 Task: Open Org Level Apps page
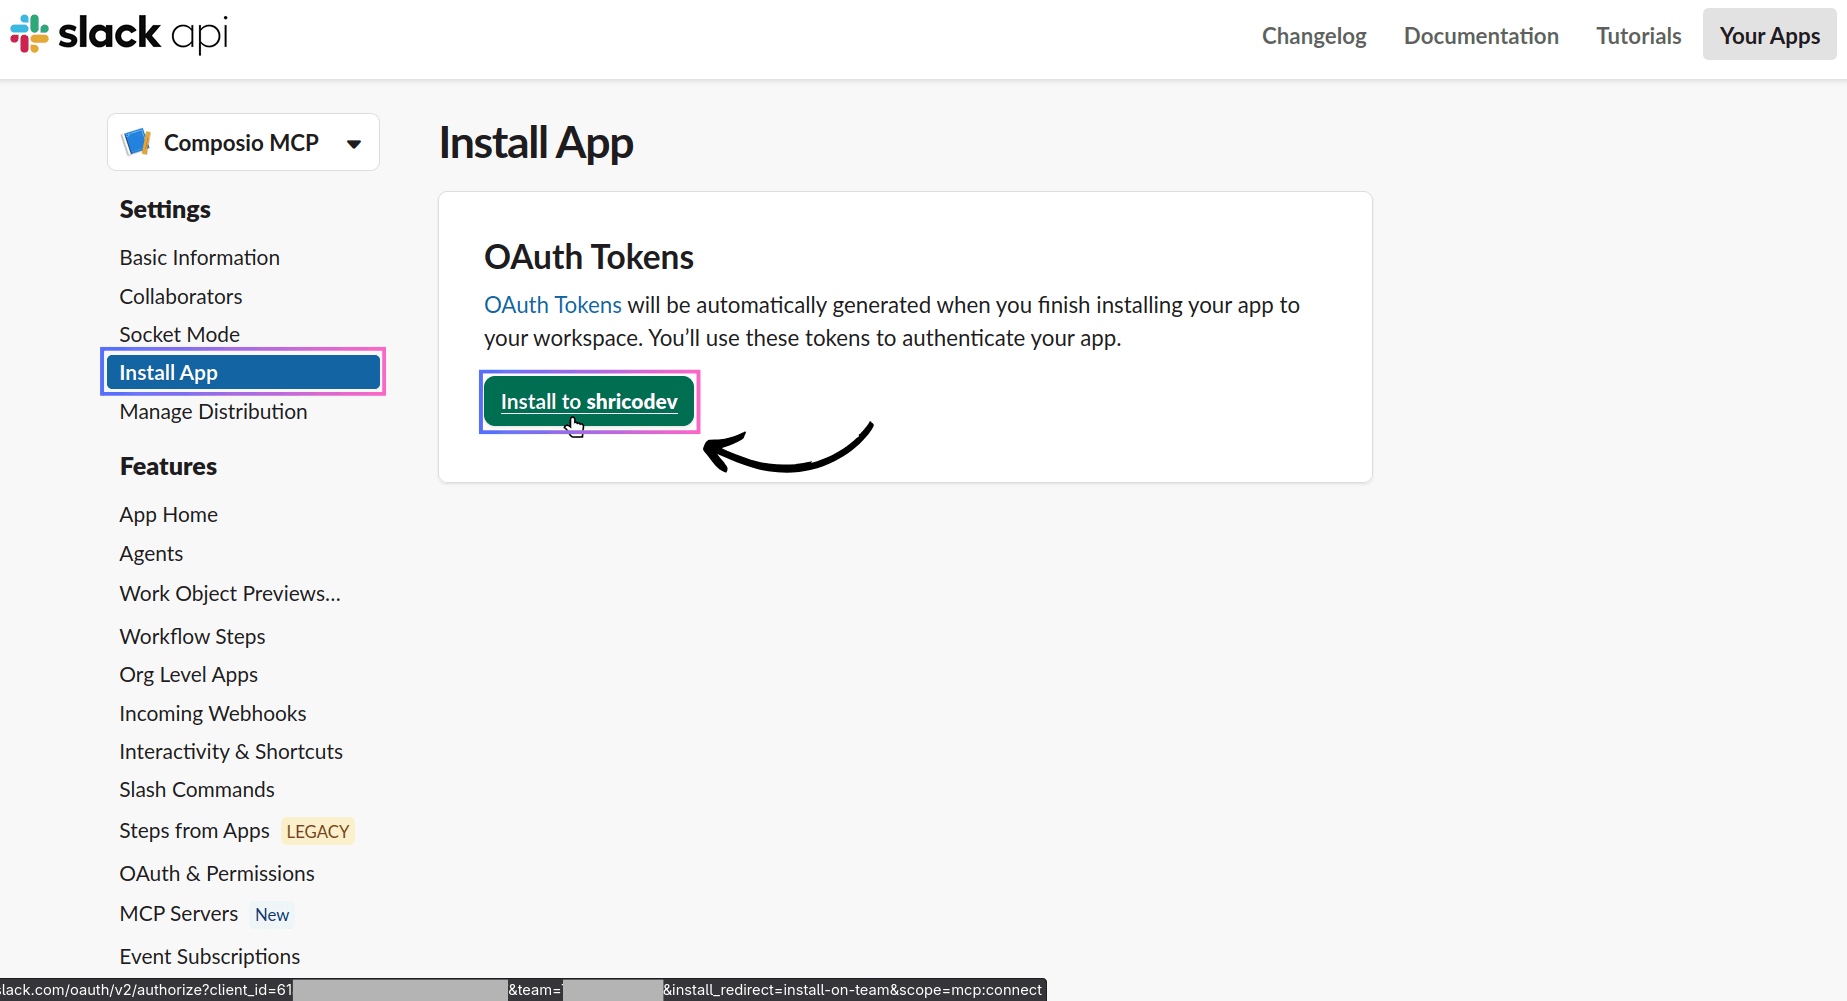(188, 675)
